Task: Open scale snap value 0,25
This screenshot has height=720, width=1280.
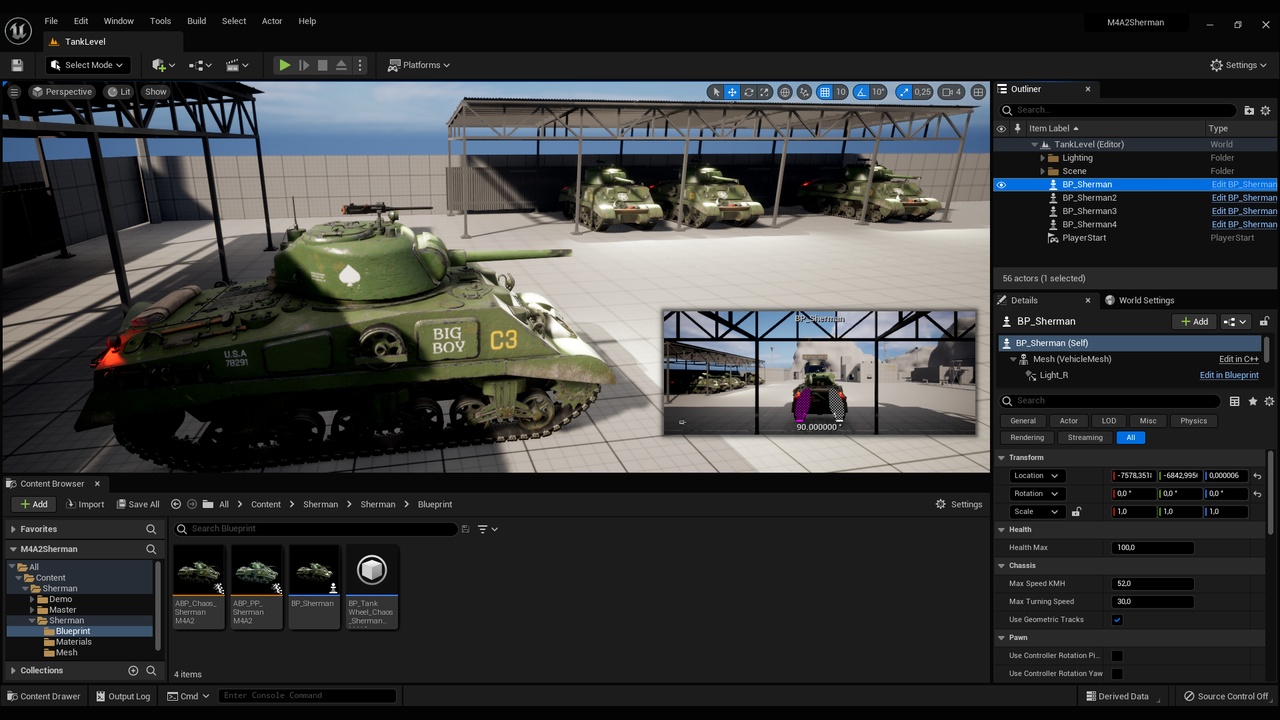Action: (922, 92)
